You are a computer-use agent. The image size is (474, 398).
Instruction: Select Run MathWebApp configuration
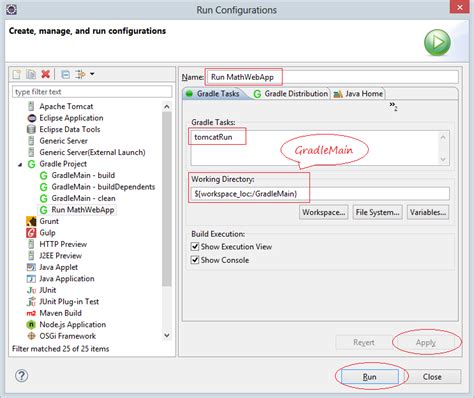pyautogui.click(x=83, y=210)
